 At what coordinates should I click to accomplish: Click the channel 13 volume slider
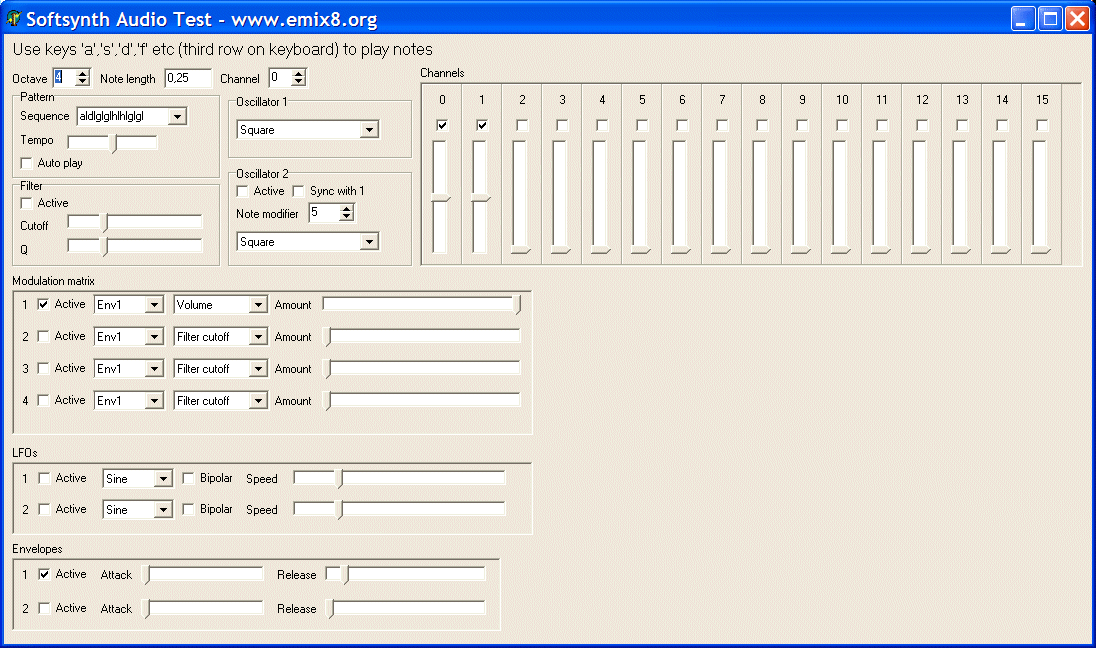[960, 197]
